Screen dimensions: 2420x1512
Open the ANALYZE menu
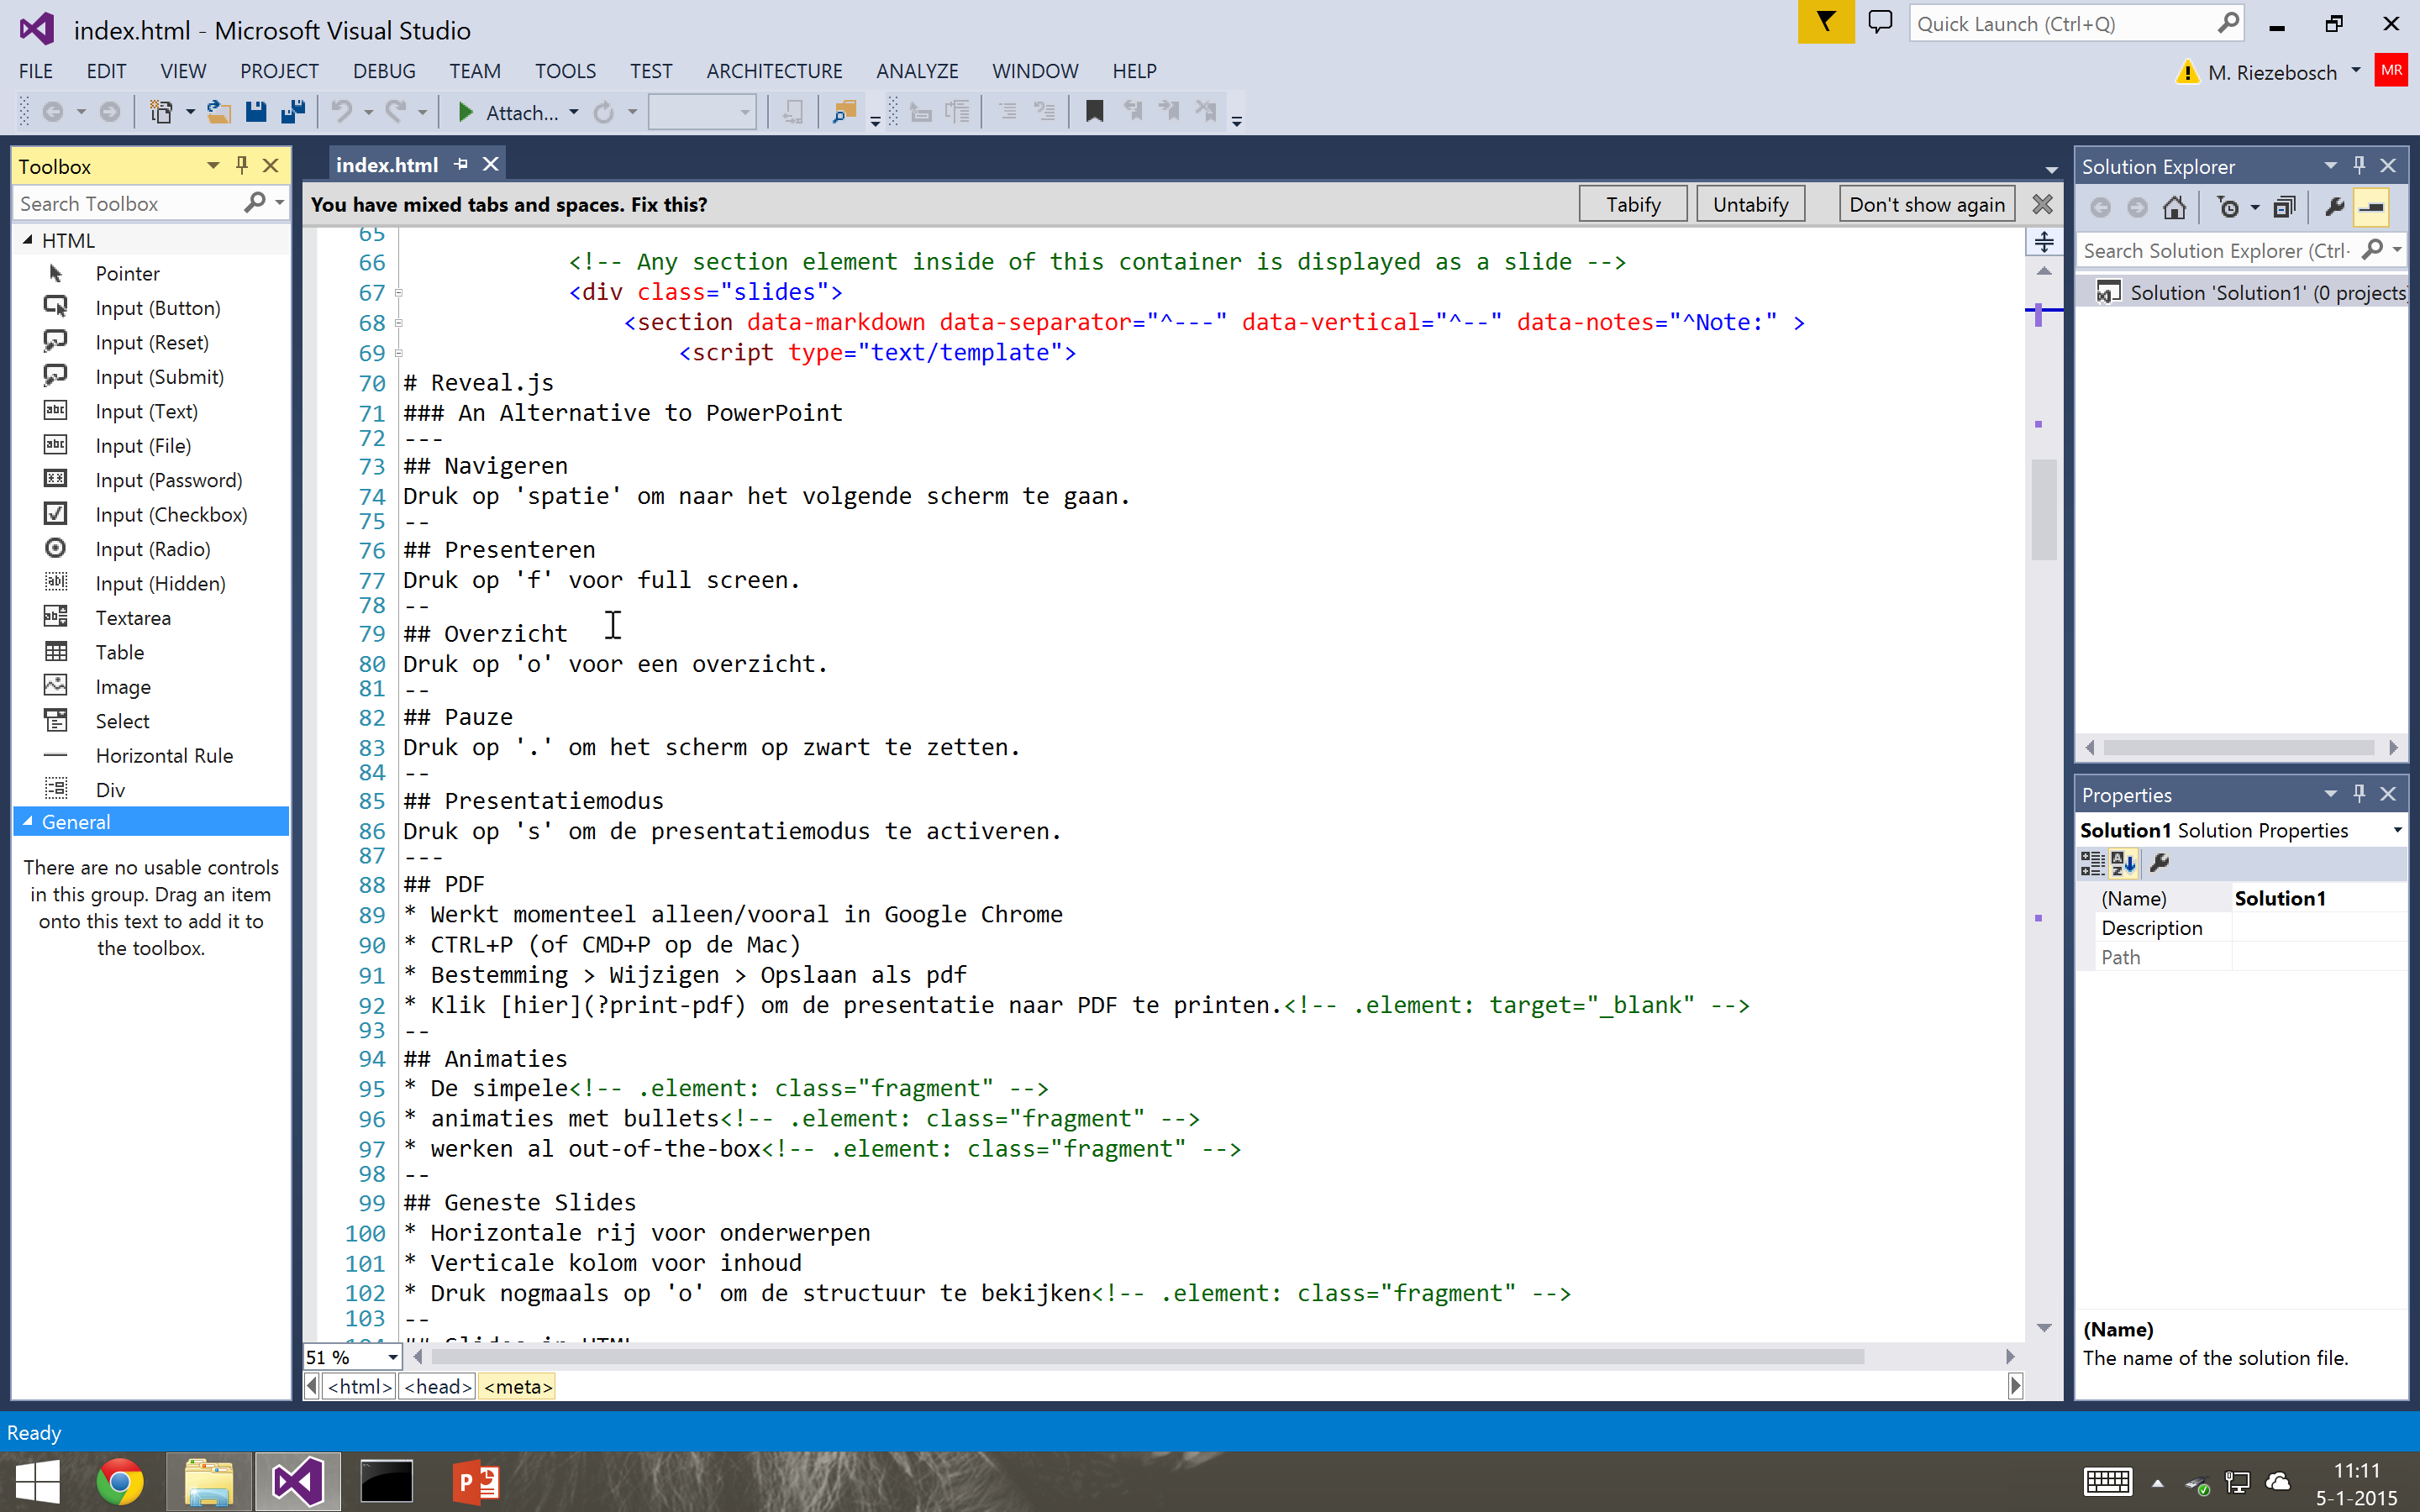[x=917, y=71]
